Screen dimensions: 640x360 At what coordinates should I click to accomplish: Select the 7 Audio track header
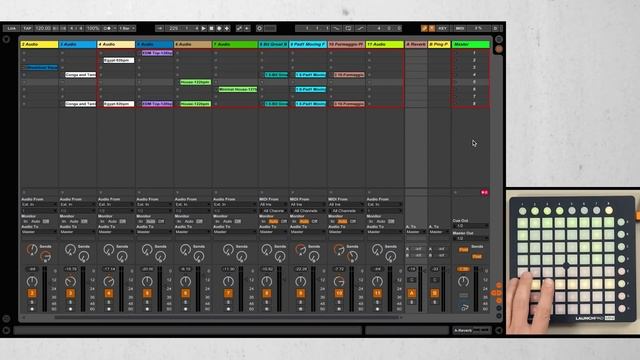[x=235, y=44]
